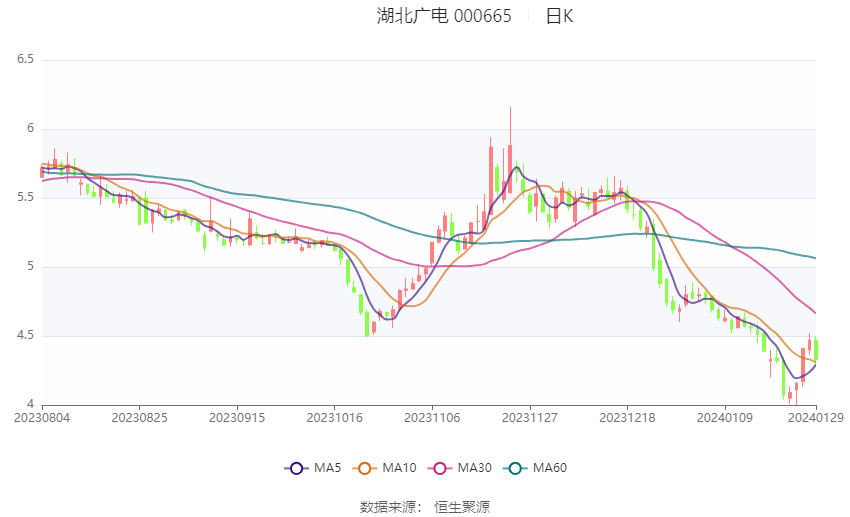850x517 pixels.
Task: Click the 5.5 price axis label
Action: tap(25, 197)
